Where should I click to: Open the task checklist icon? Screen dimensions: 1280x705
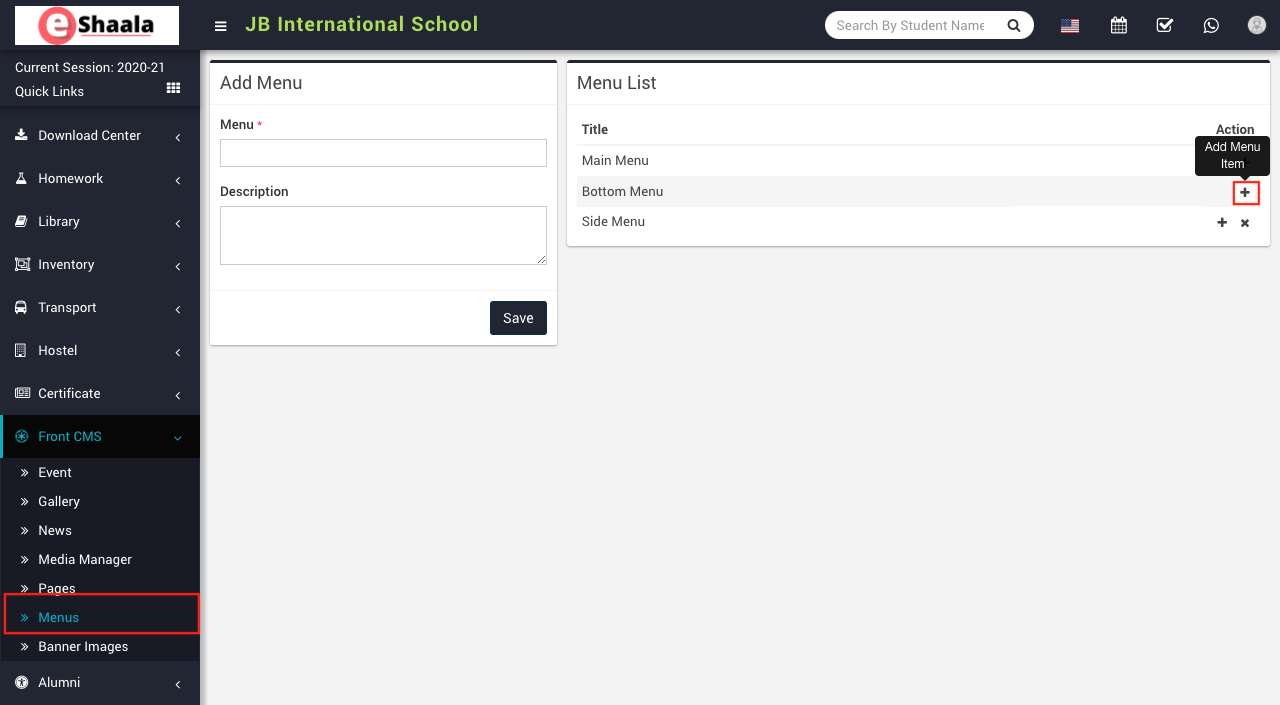click(1164, 26)
